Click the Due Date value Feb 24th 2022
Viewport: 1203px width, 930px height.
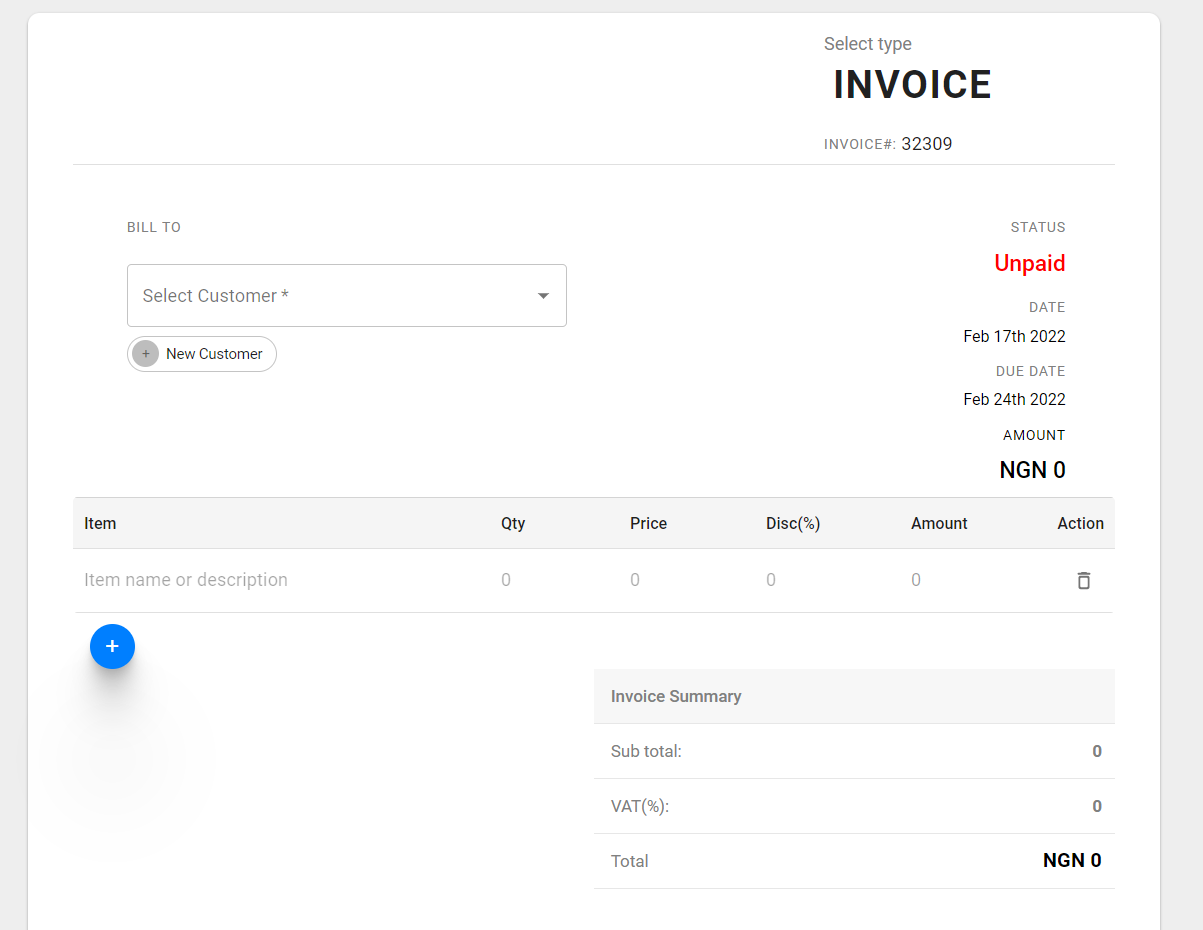(1014, 399)
